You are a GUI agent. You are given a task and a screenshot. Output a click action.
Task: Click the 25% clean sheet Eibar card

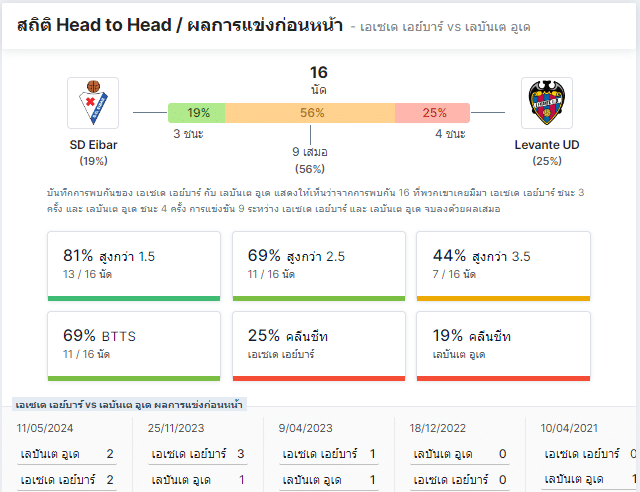click(x=319, y=346)
